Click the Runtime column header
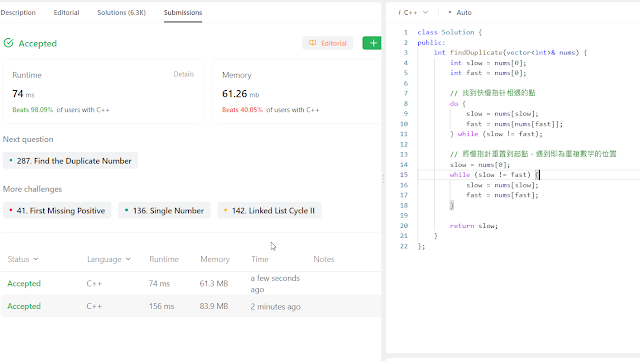The image size is (640, 361). (164, 259)
